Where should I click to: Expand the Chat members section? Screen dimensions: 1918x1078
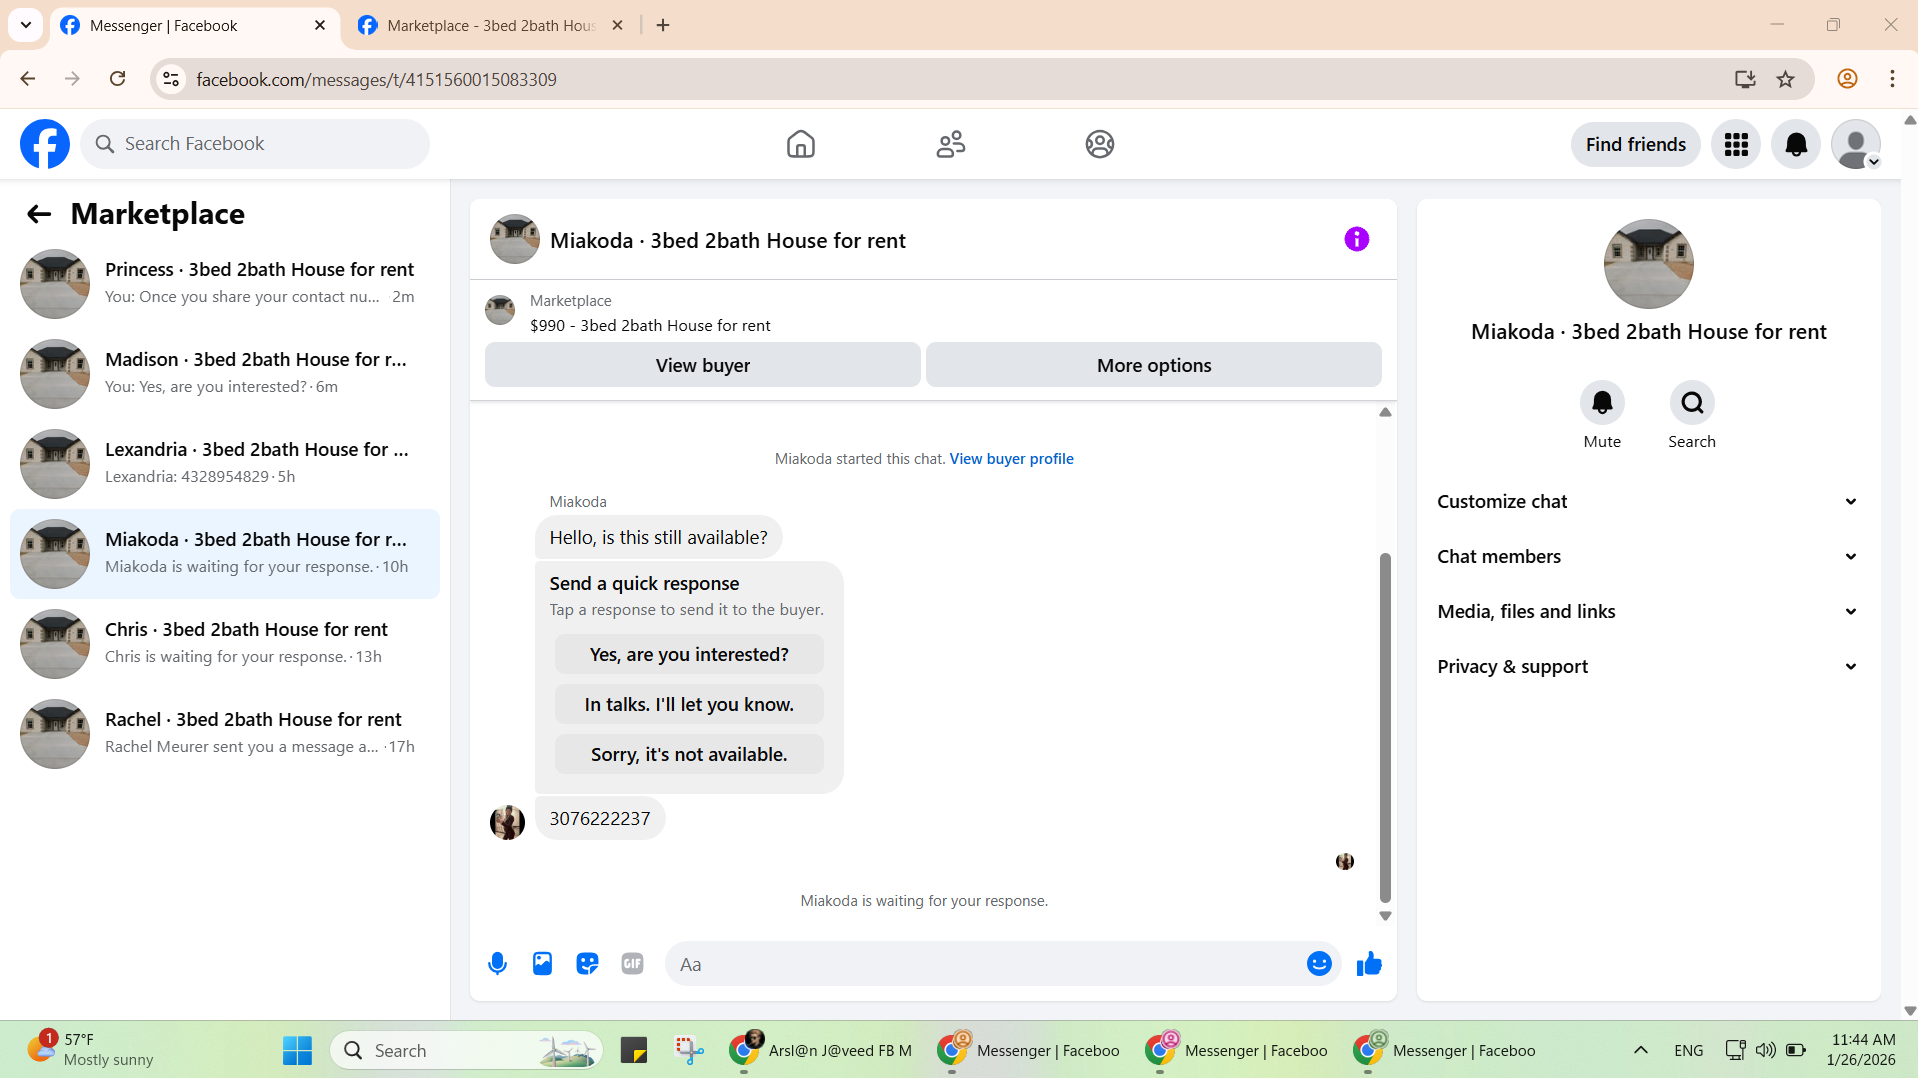tap(1648, 557)
